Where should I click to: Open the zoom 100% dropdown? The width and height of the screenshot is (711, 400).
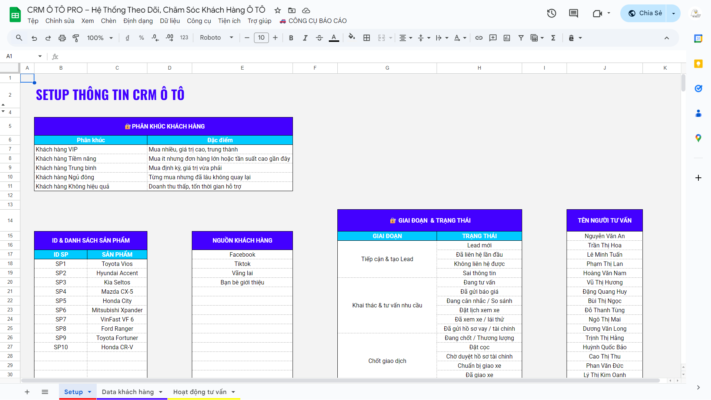tap(99, 37)
